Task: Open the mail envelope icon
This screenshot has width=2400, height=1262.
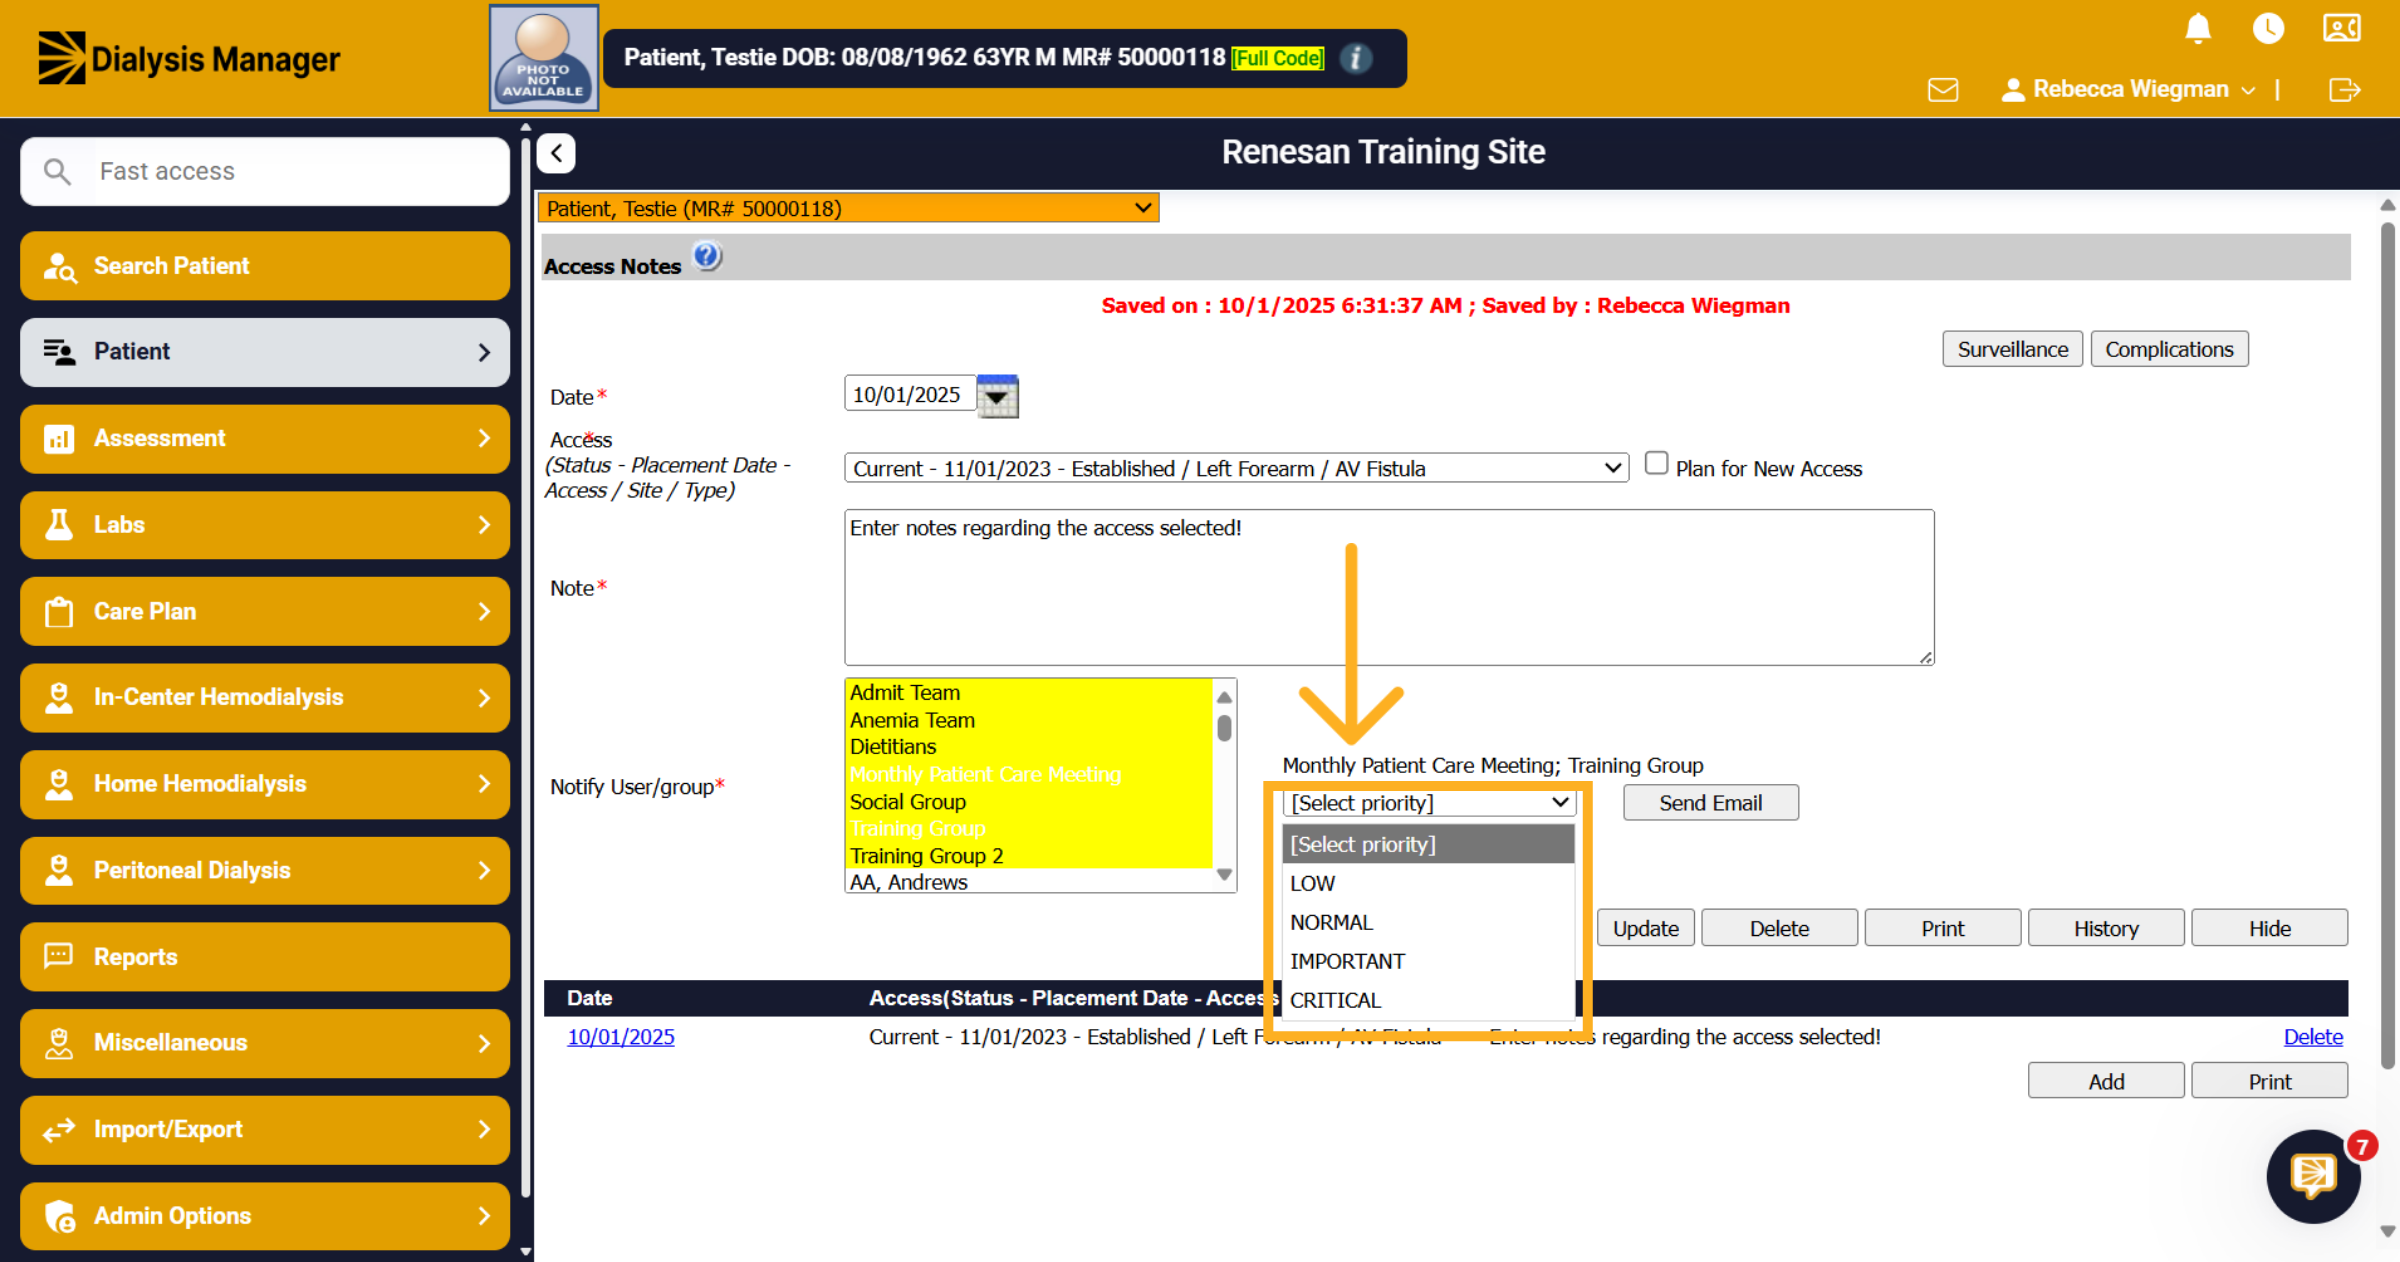Action: click(x=1943, y=90)
